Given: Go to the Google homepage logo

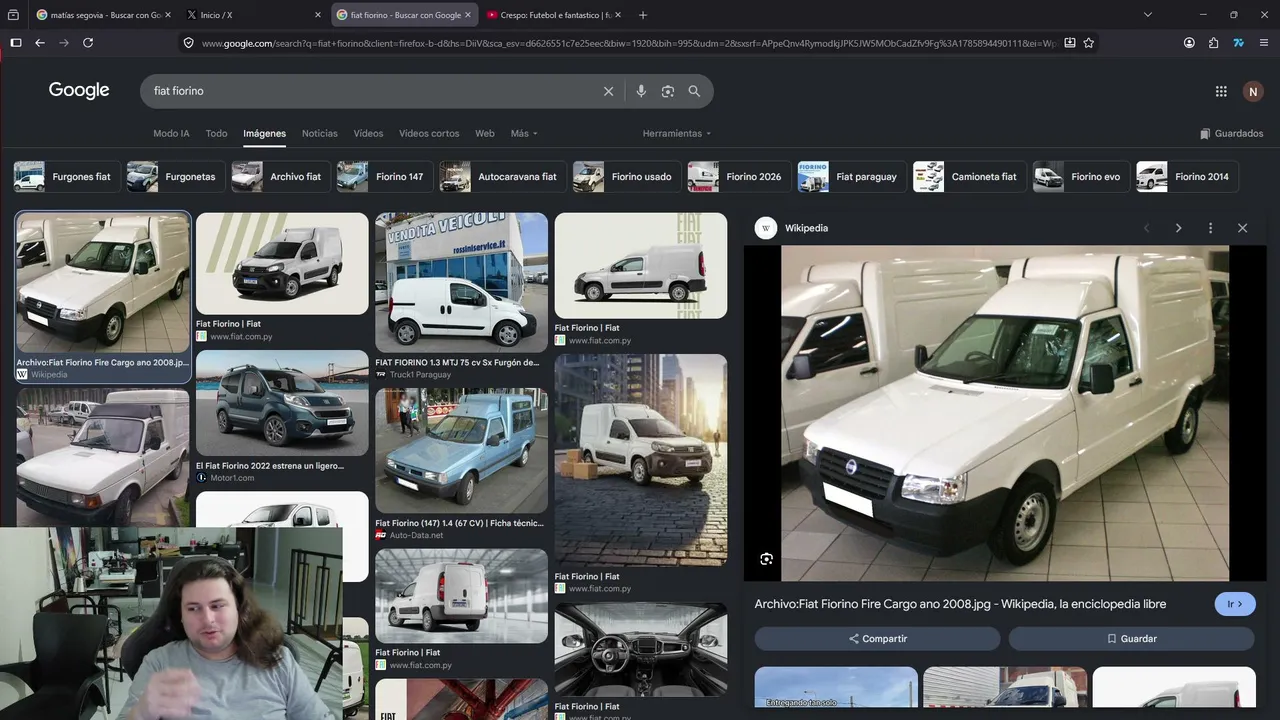Looking at the screenshot, I should [x=79, y=90].
